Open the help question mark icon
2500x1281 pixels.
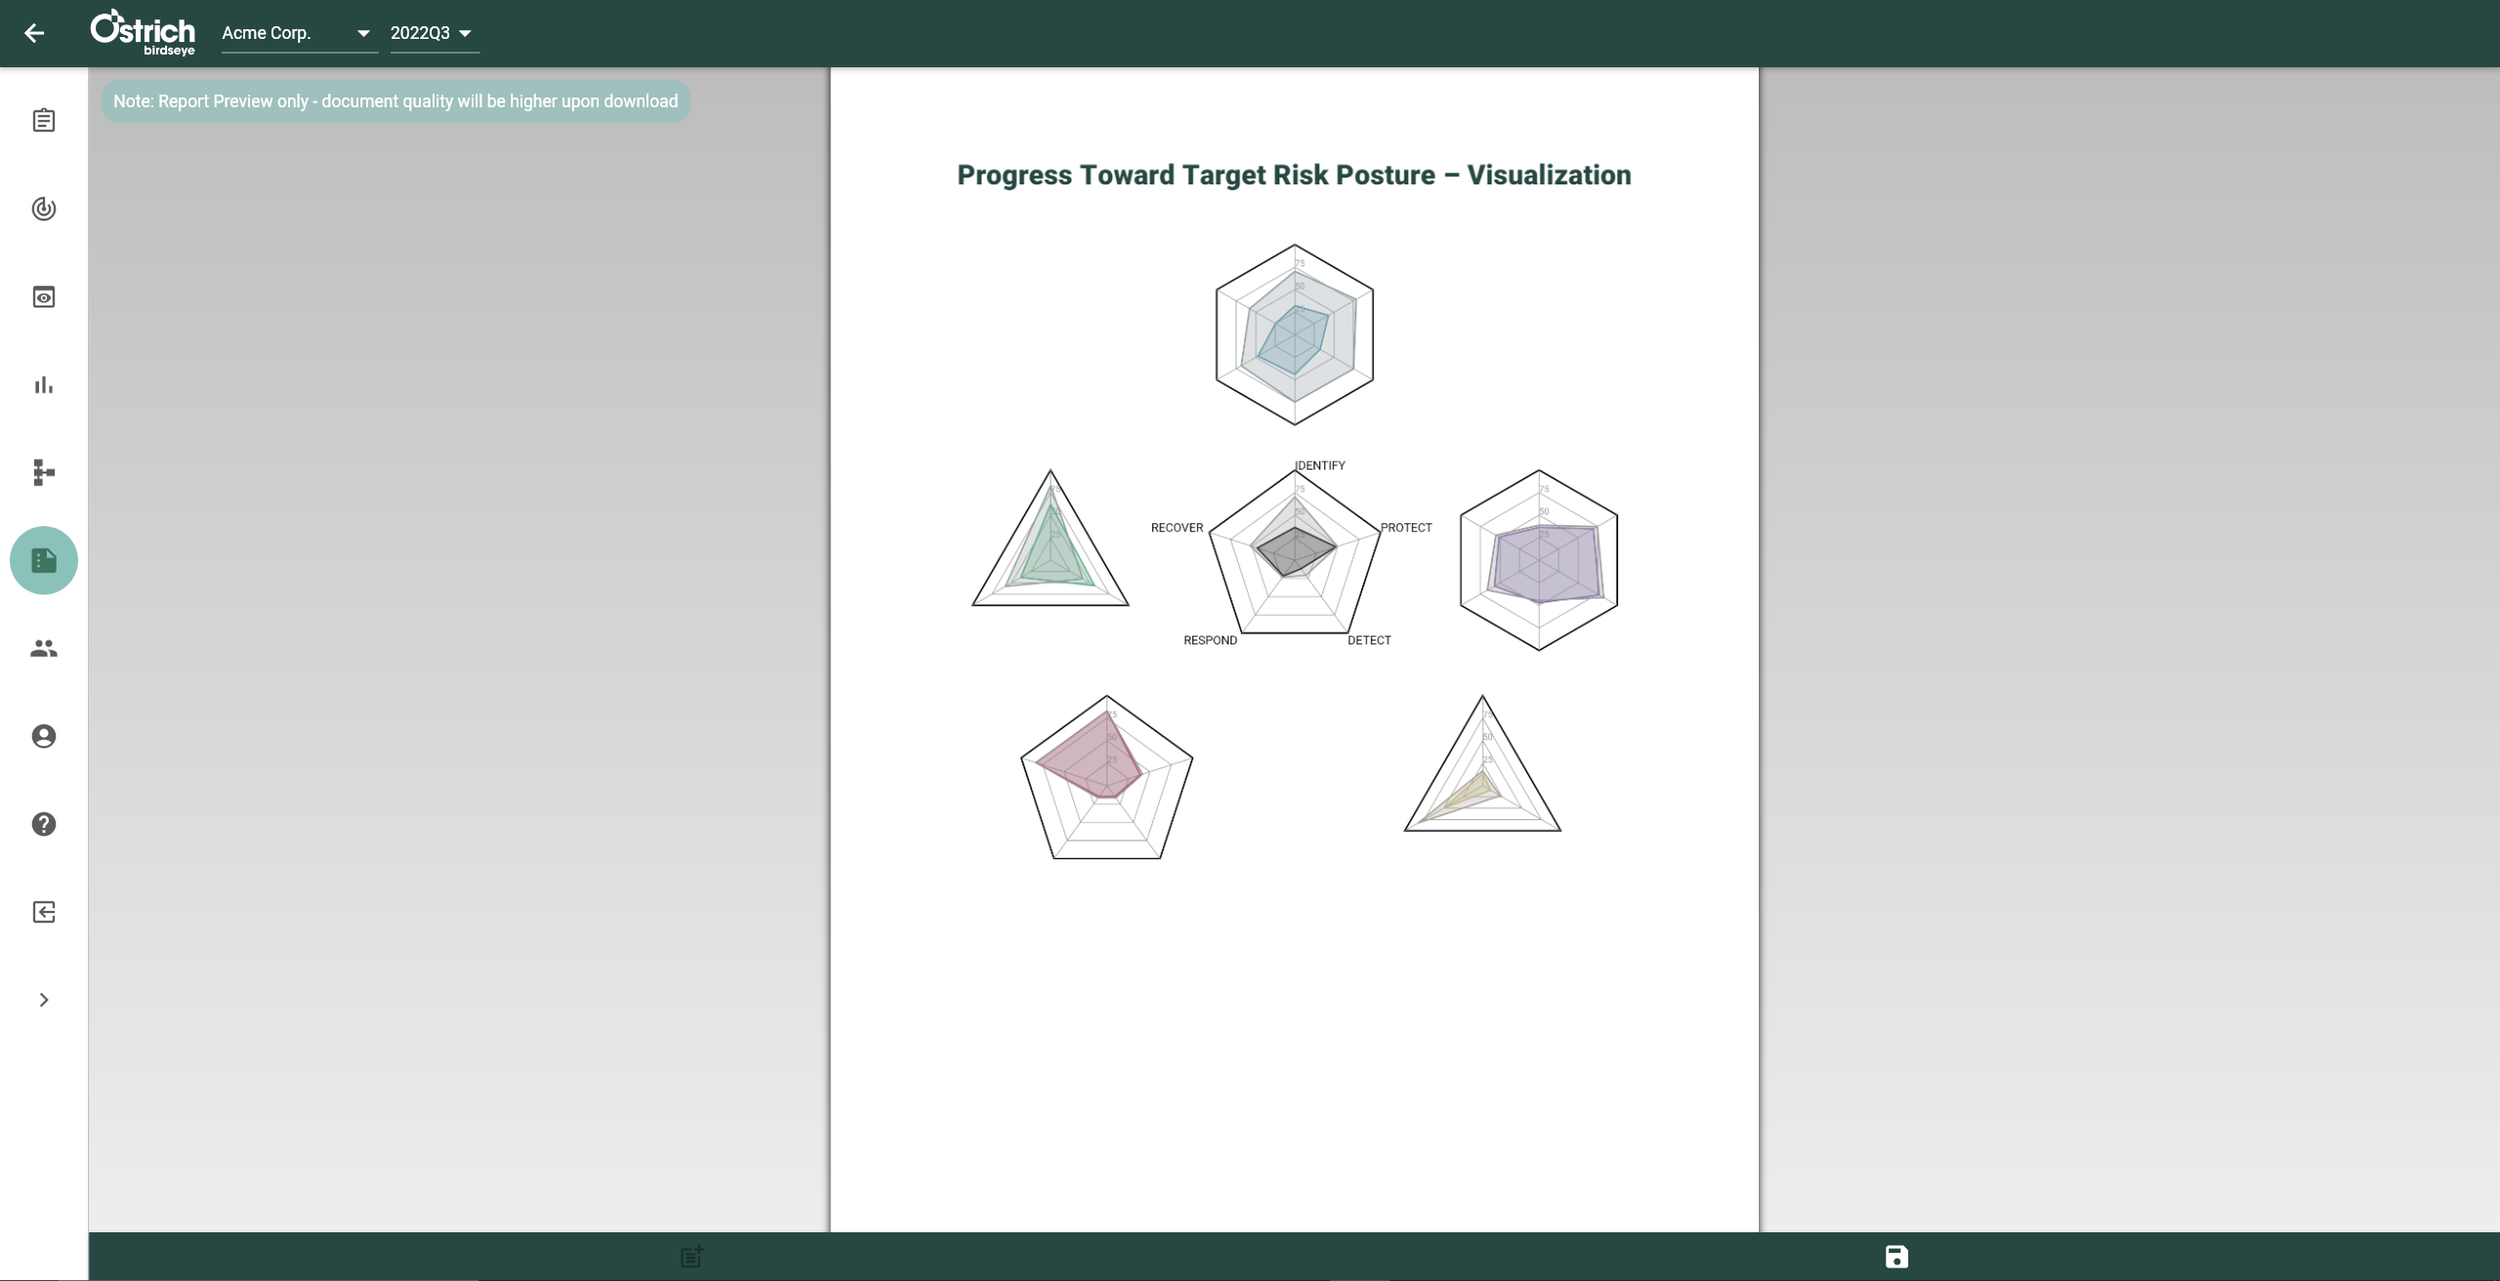[44, 825]
